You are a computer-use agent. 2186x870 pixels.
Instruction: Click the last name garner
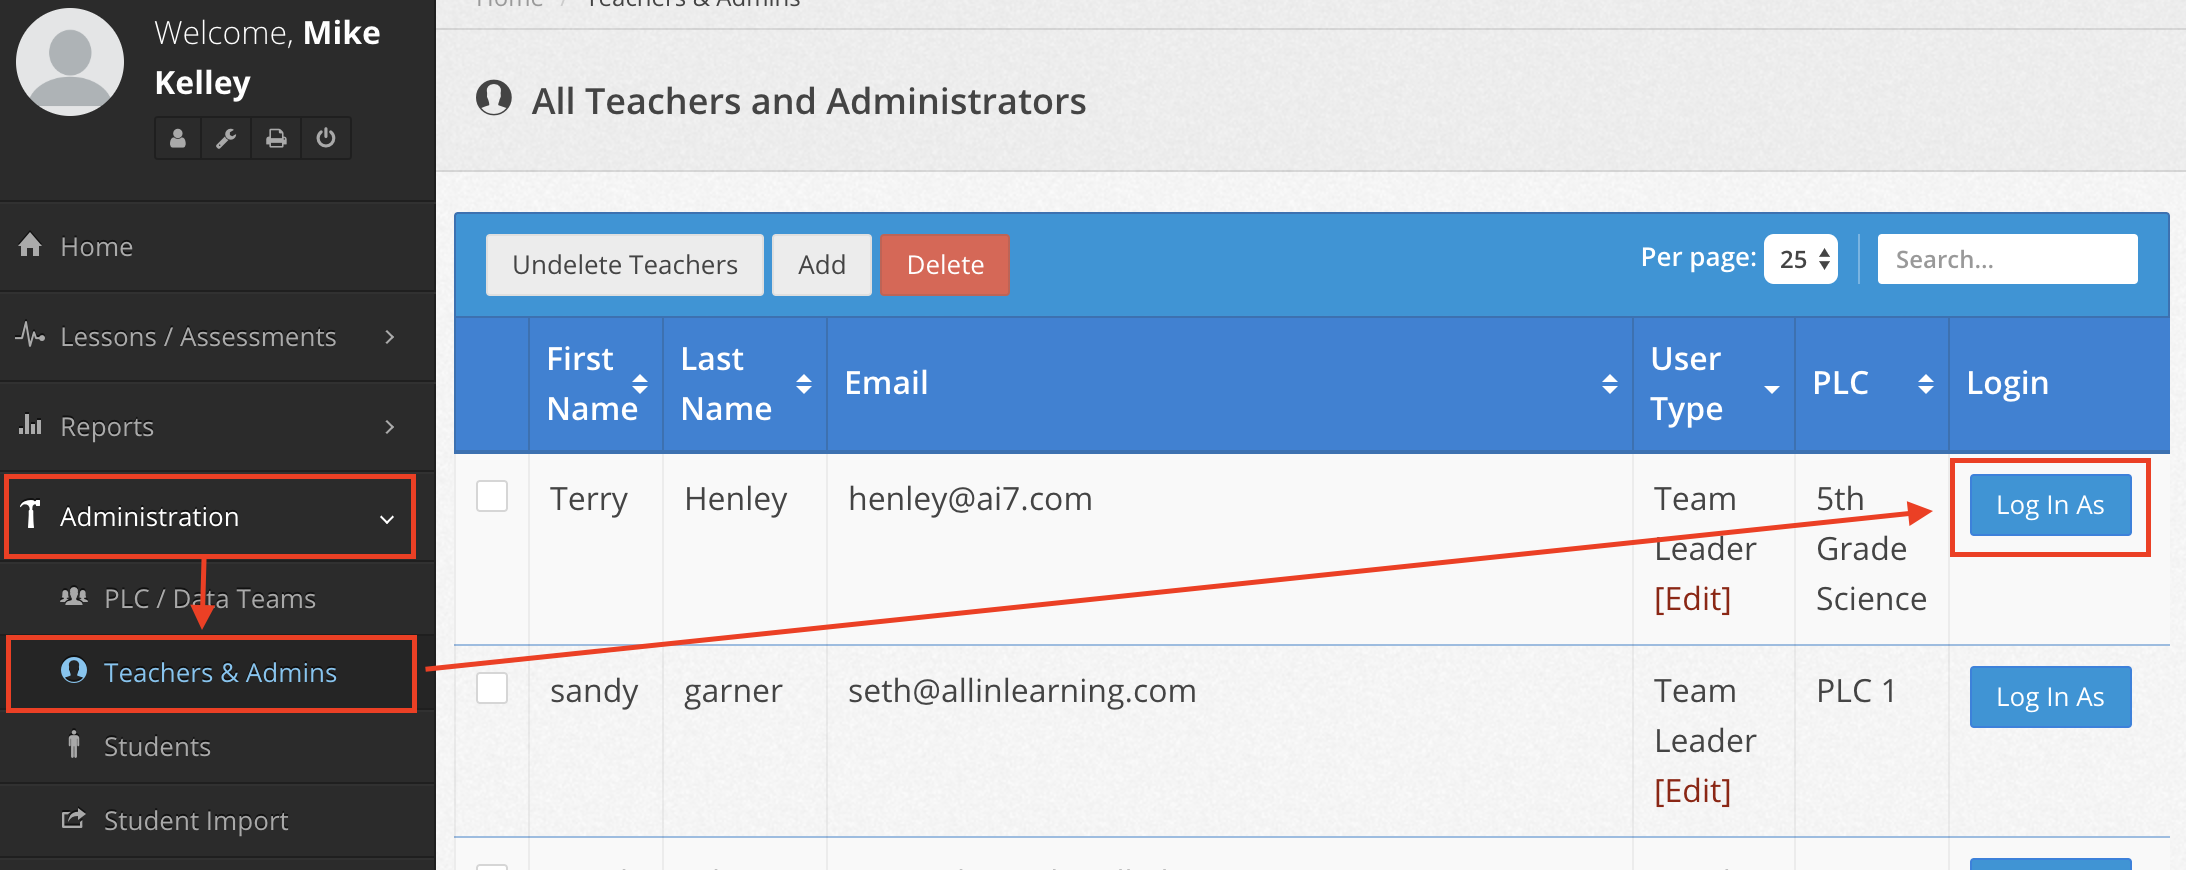733,692
